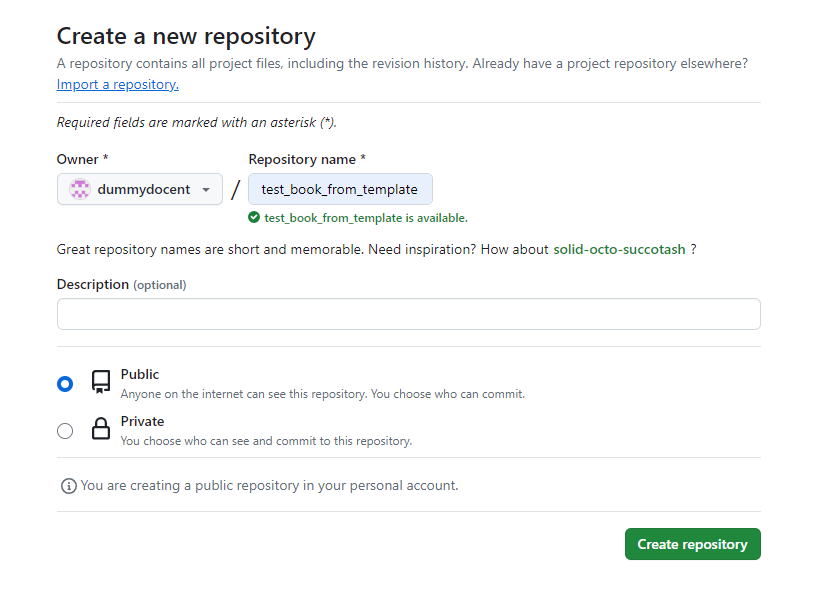Click the Private repository padlock icon
The height and width of the screenshot is (590, 816).
(100, 428)
